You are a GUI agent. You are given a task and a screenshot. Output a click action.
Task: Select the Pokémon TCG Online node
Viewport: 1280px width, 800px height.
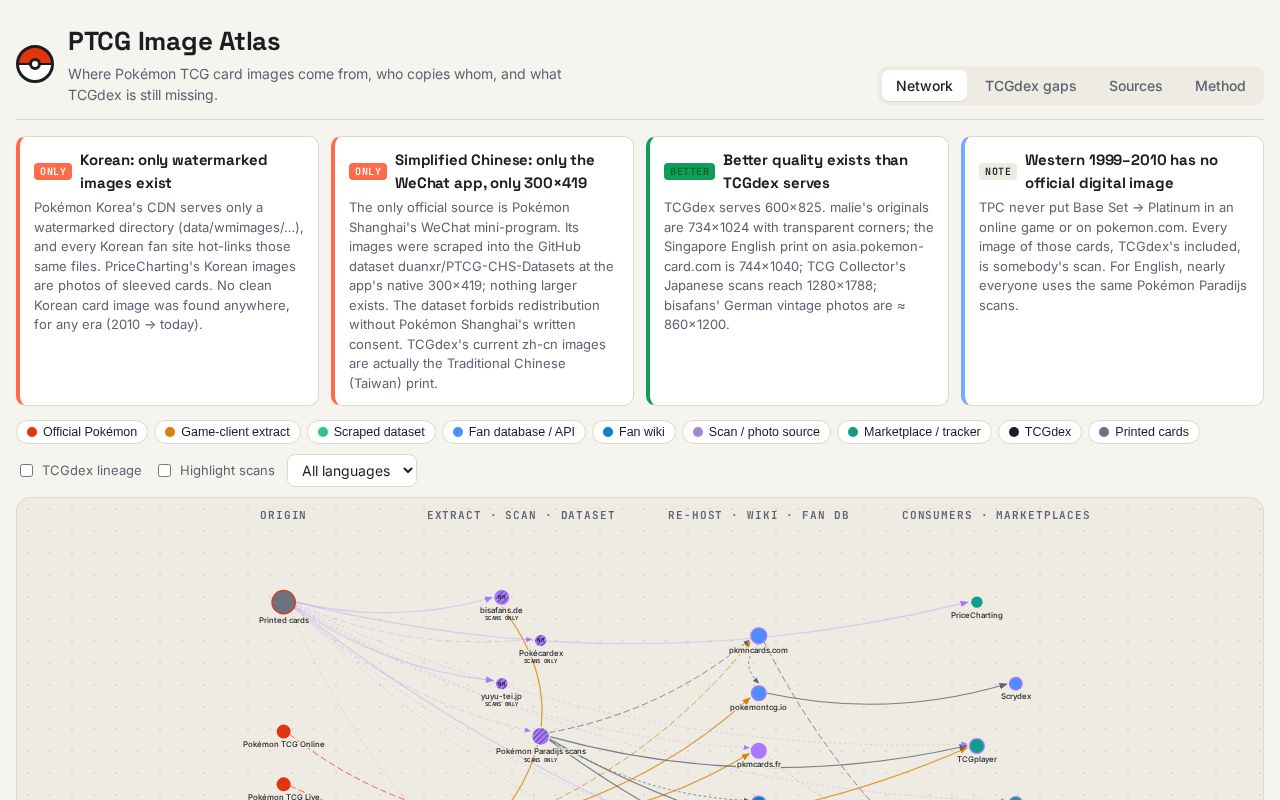284,732
